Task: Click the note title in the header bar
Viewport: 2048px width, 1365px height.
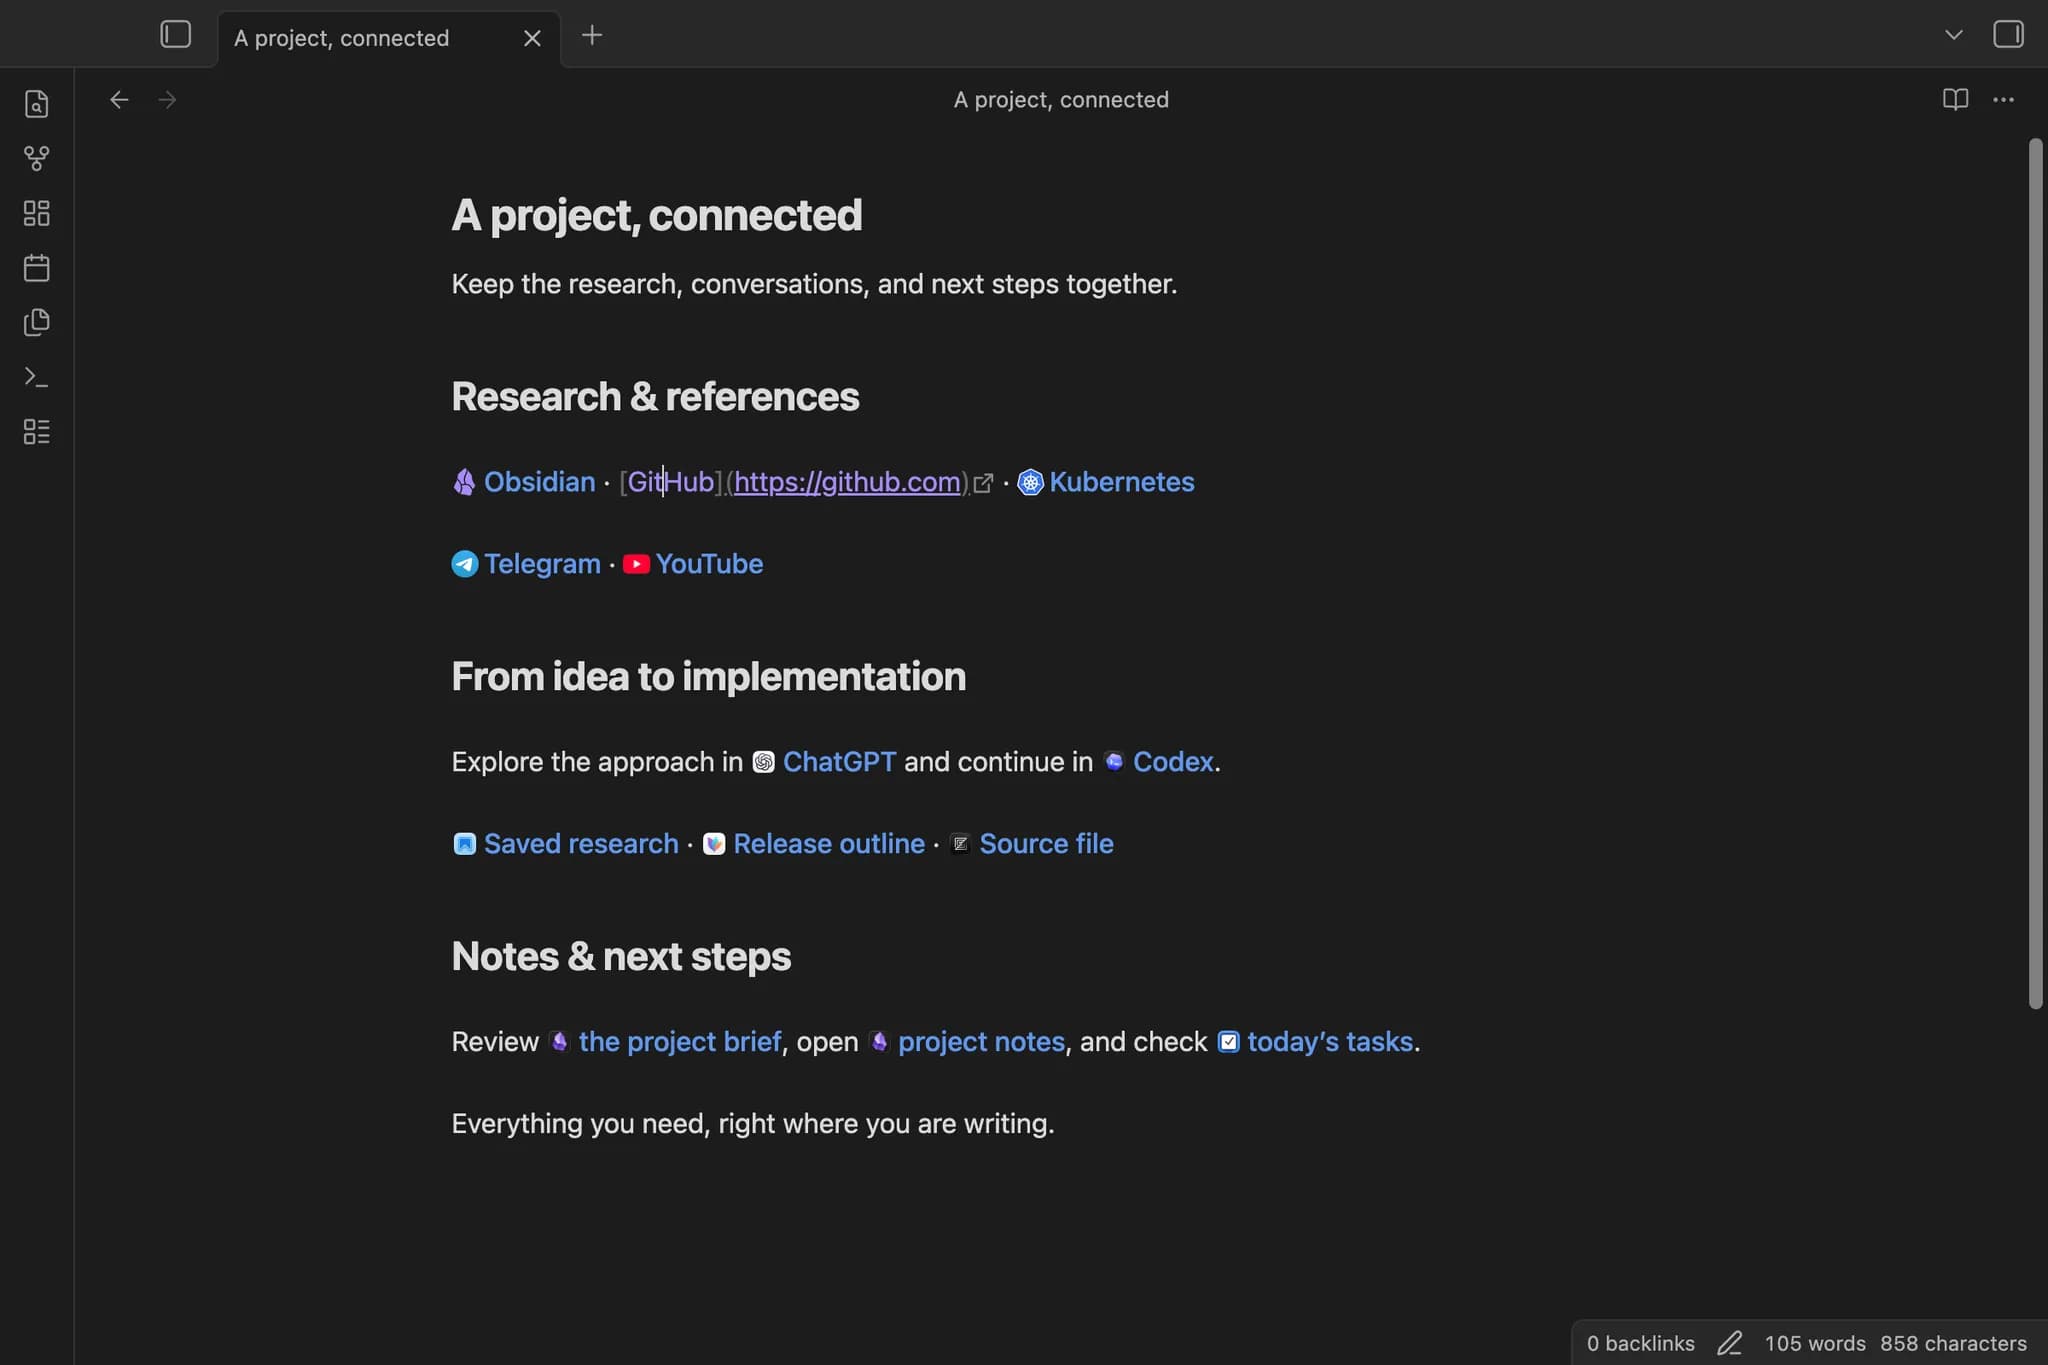Action: click(1061, 99)
